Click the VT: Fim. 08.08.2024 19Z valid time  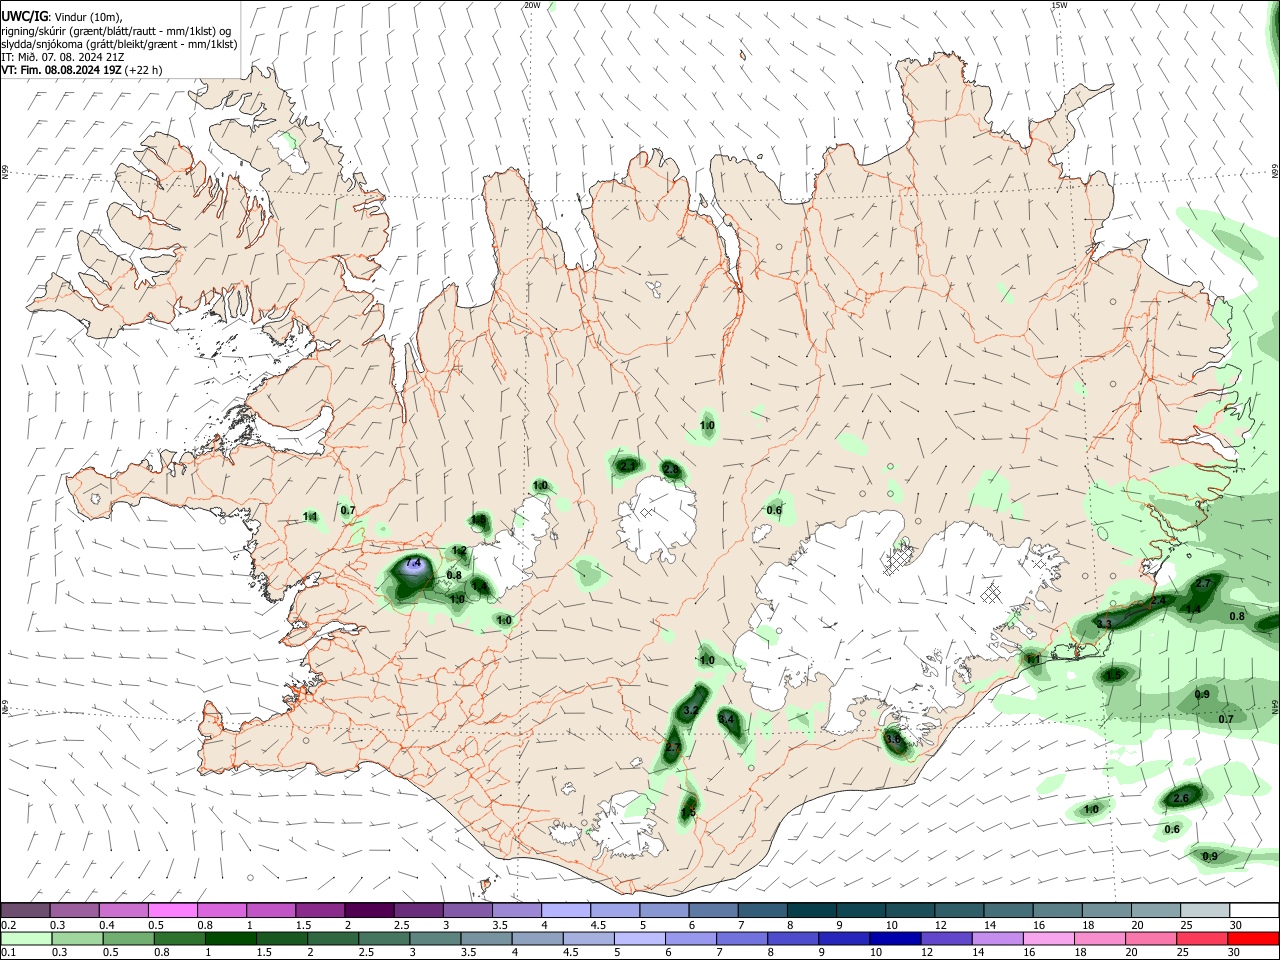pyautogui.click(x=63, y=70)
